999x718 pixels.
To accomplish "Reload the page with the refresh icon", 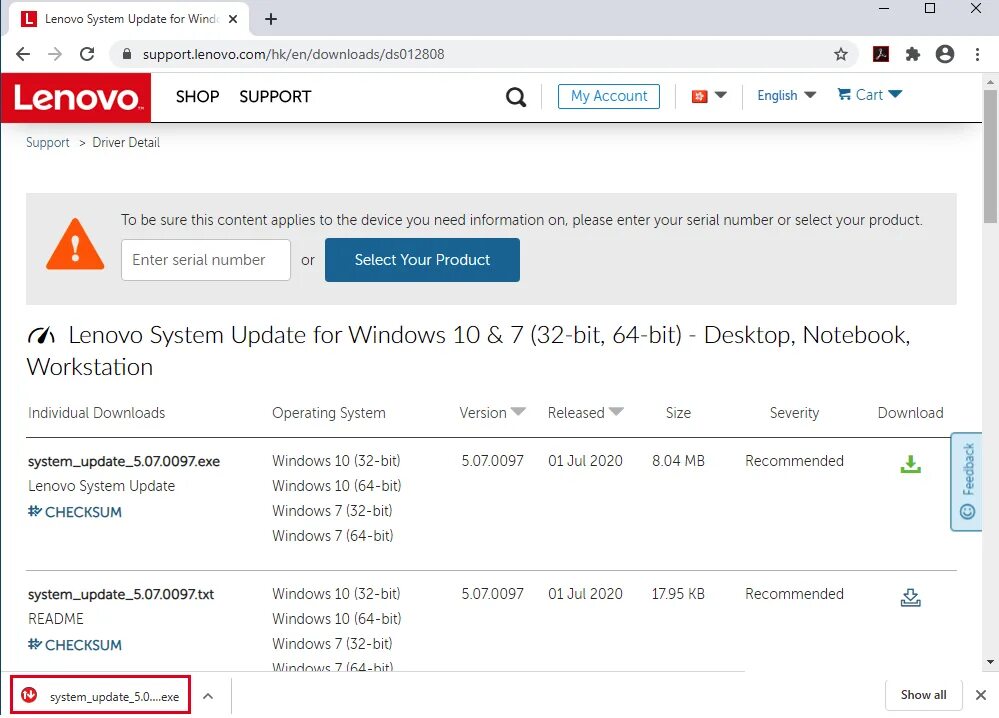I will (87, 54).
